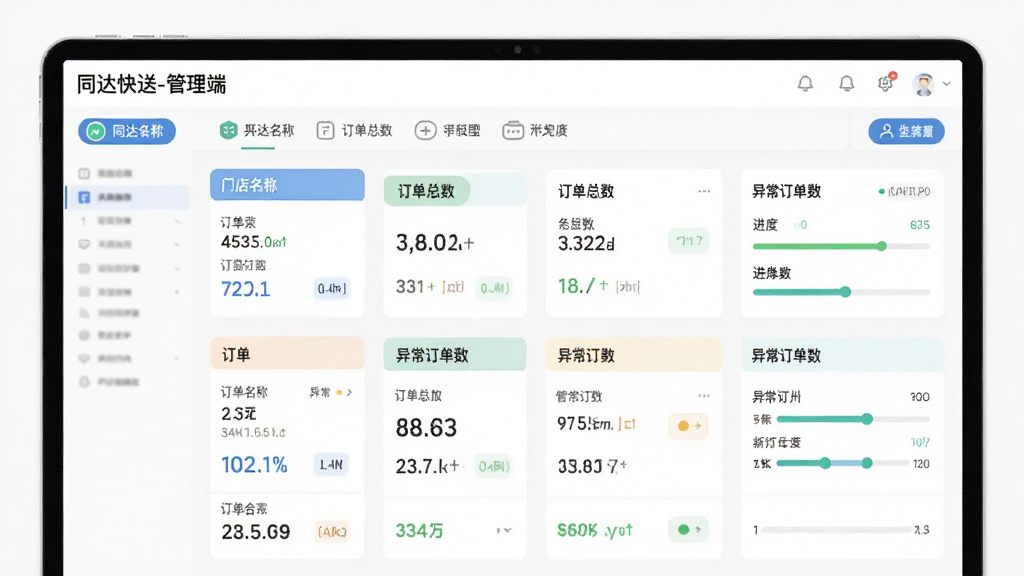Expand the 异常 chevron in the 订单 card
Viewport: 1024px width, 576px height.
pyautogui.click(x=349, y=392)
